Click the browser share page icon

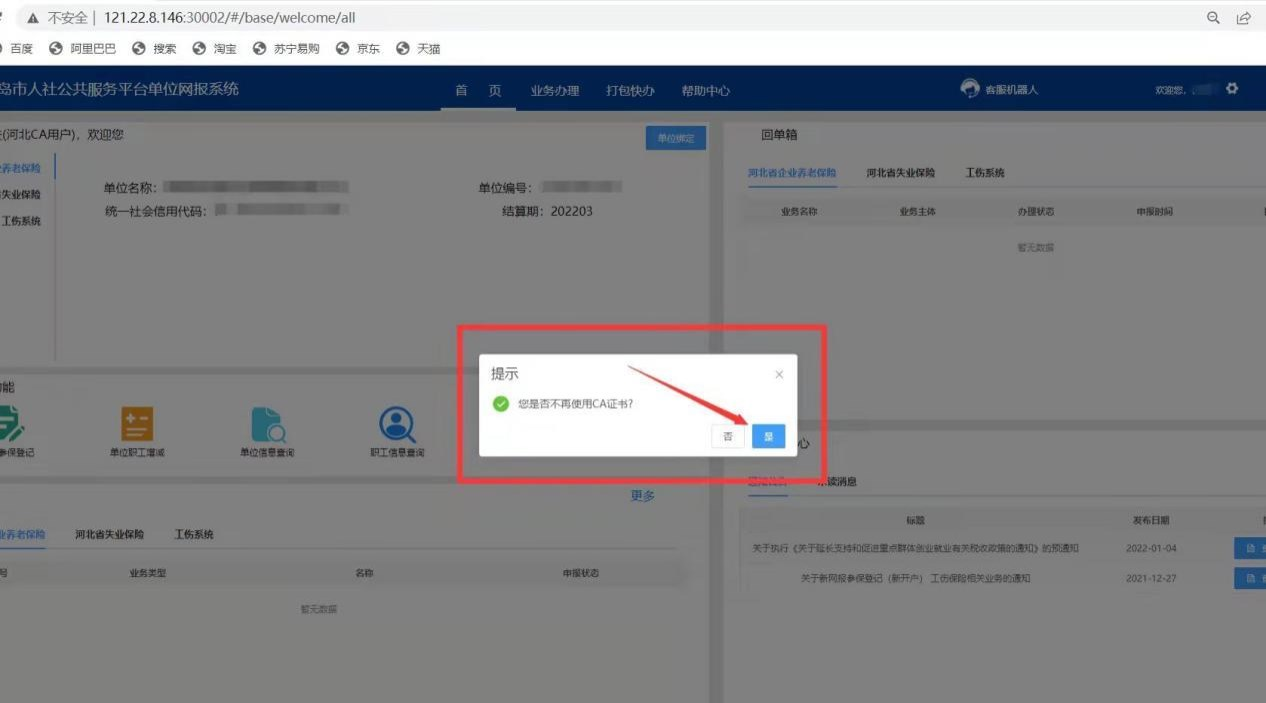[1243, 18]
